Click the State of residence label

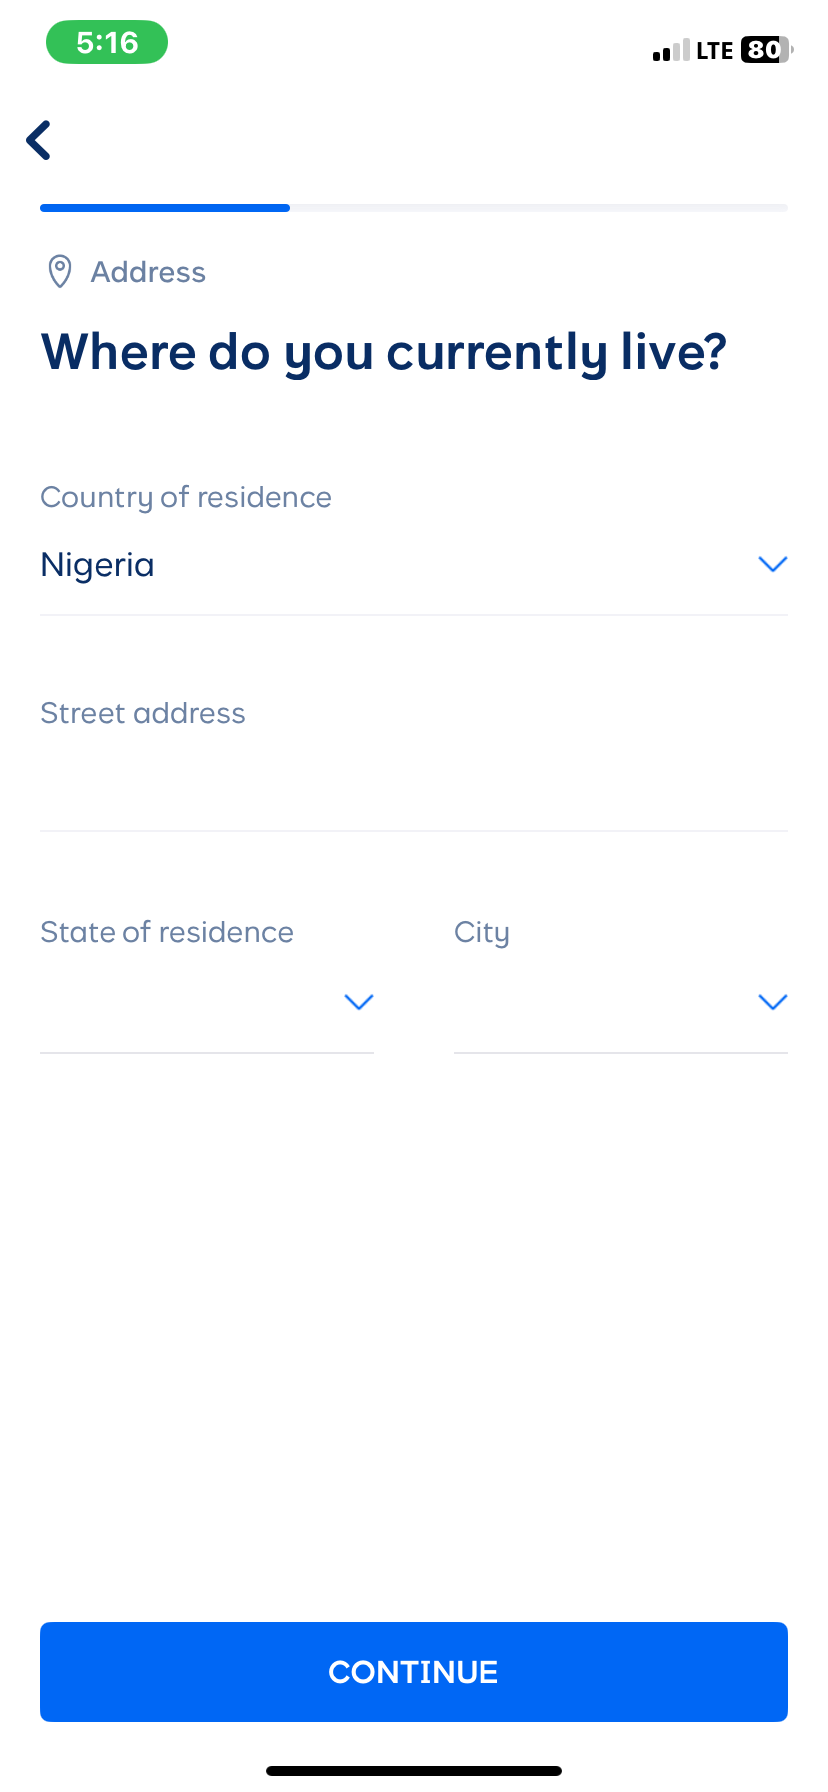[167, 932]
